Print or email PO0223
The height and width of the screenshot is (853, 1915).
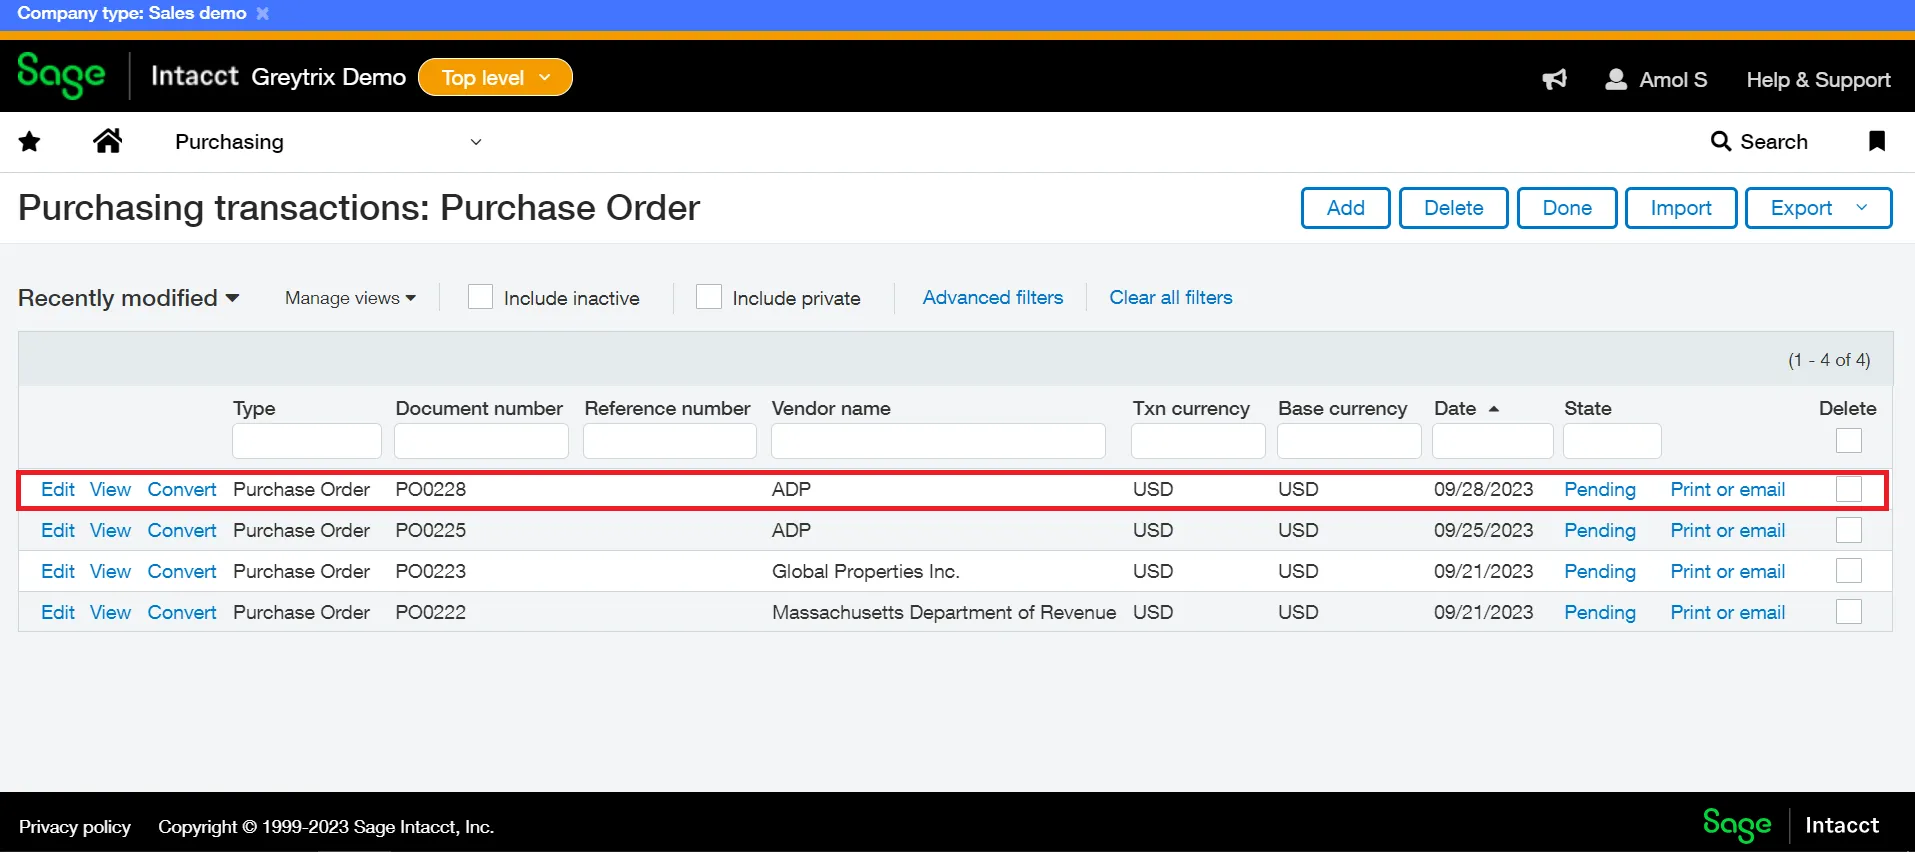1728,571
